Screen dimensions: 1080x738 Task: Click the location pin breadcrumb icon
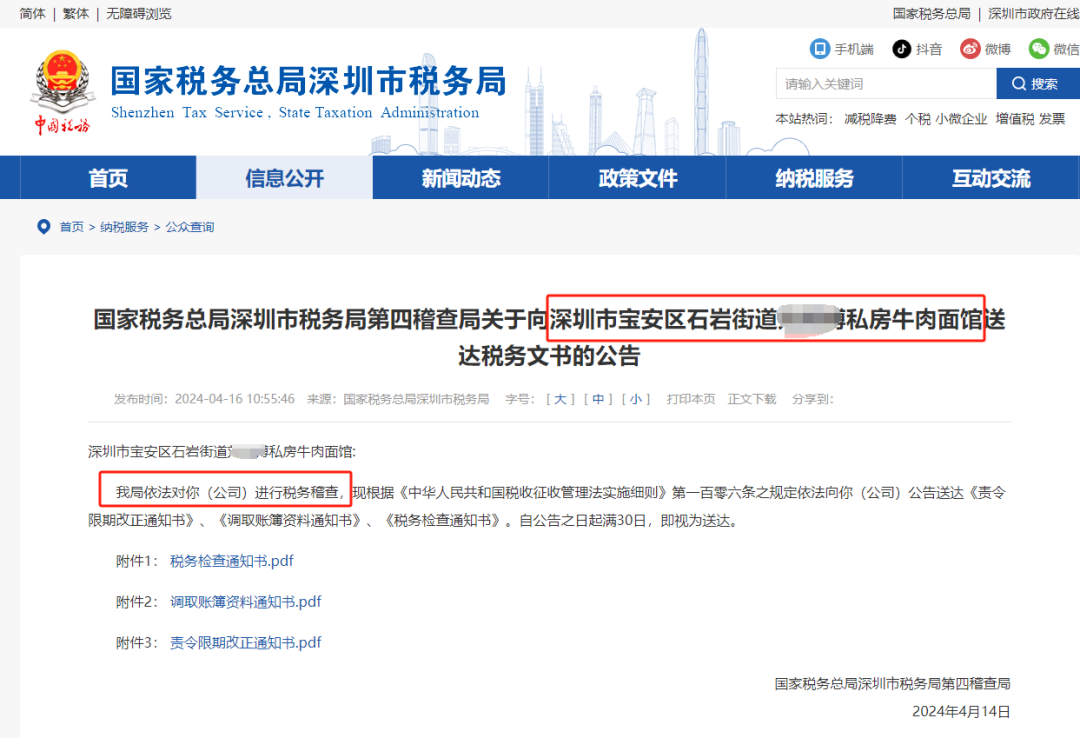(43, 227)
